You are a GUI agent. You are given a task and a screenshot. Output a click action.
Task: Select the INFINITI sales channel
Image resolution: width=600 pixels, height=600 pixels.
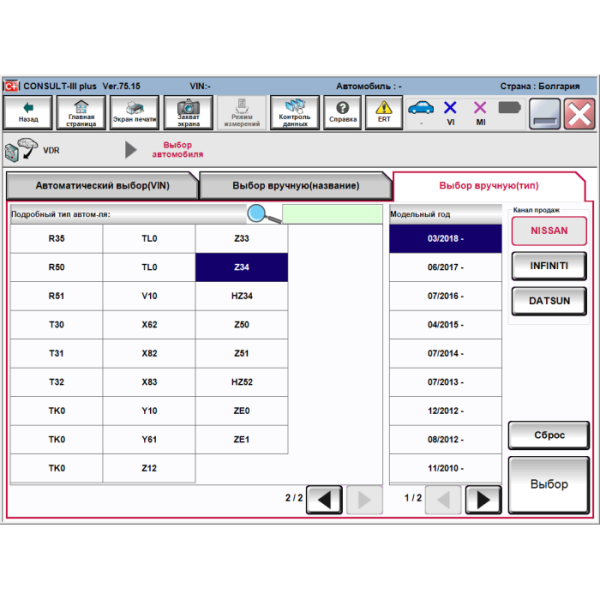pyautogui.click(x=548, y=266)
